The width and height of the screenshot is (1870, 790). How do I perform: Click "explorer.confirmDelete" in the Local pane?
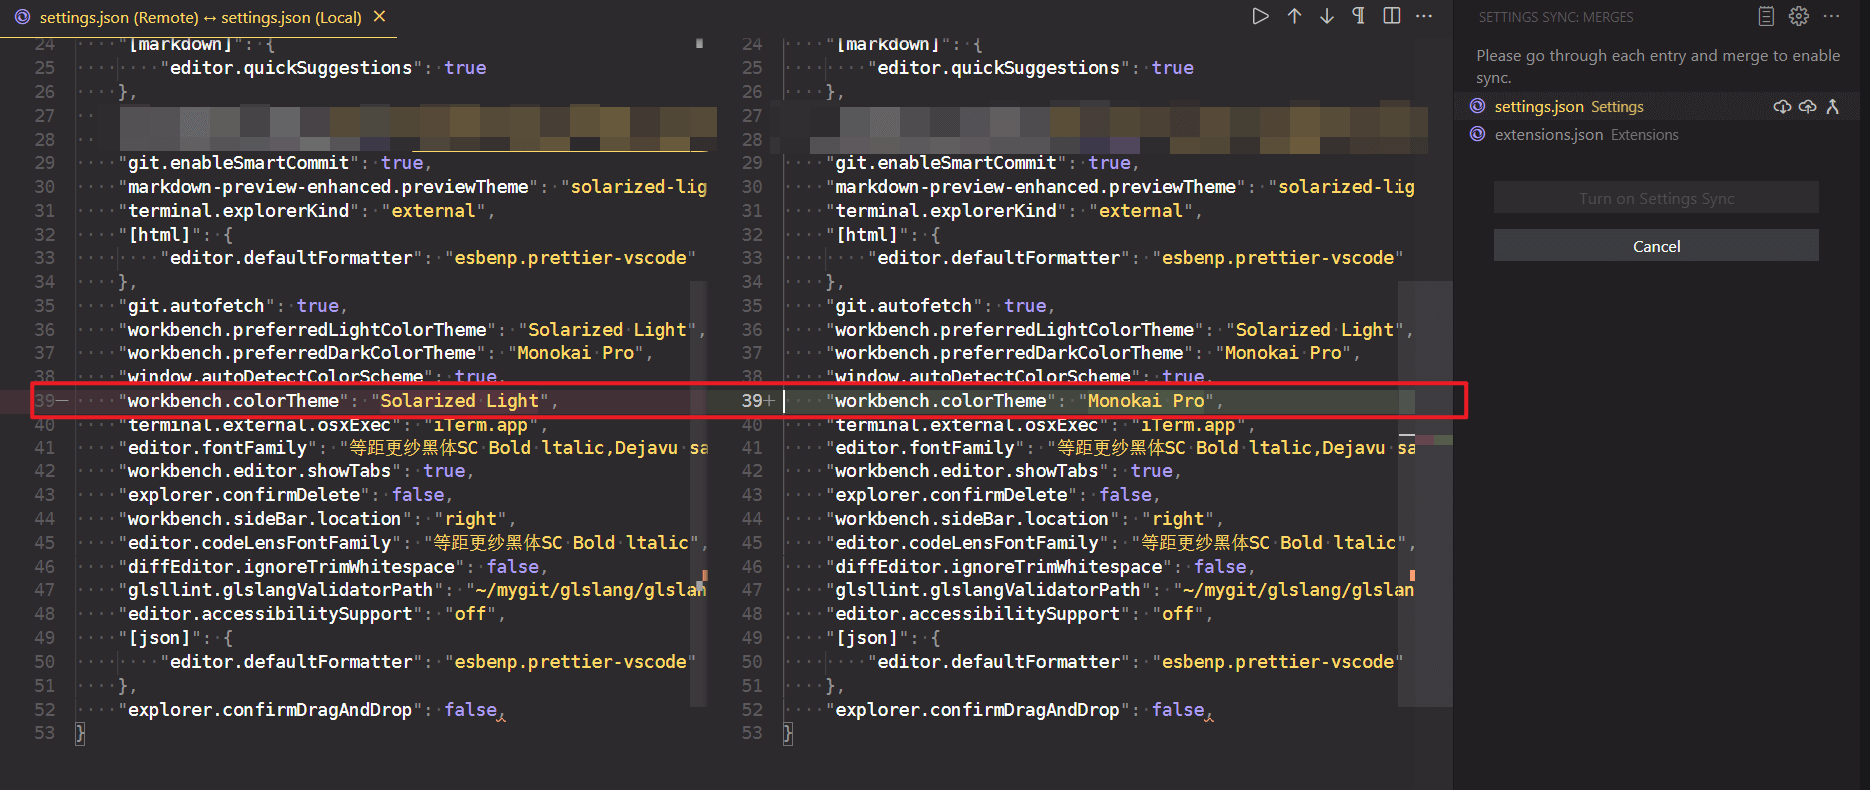952,495
